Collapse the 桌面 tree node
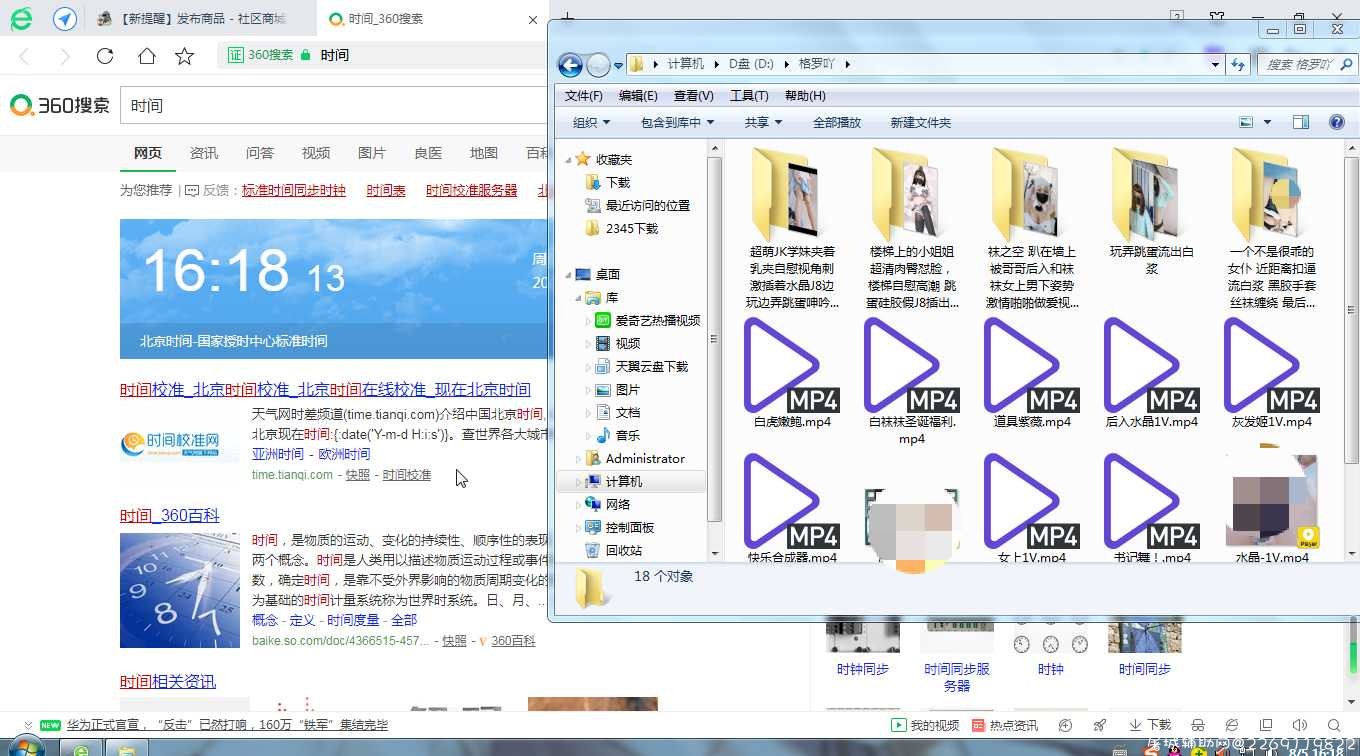The width and height of the screenshot is (1360, 756). 569,275
